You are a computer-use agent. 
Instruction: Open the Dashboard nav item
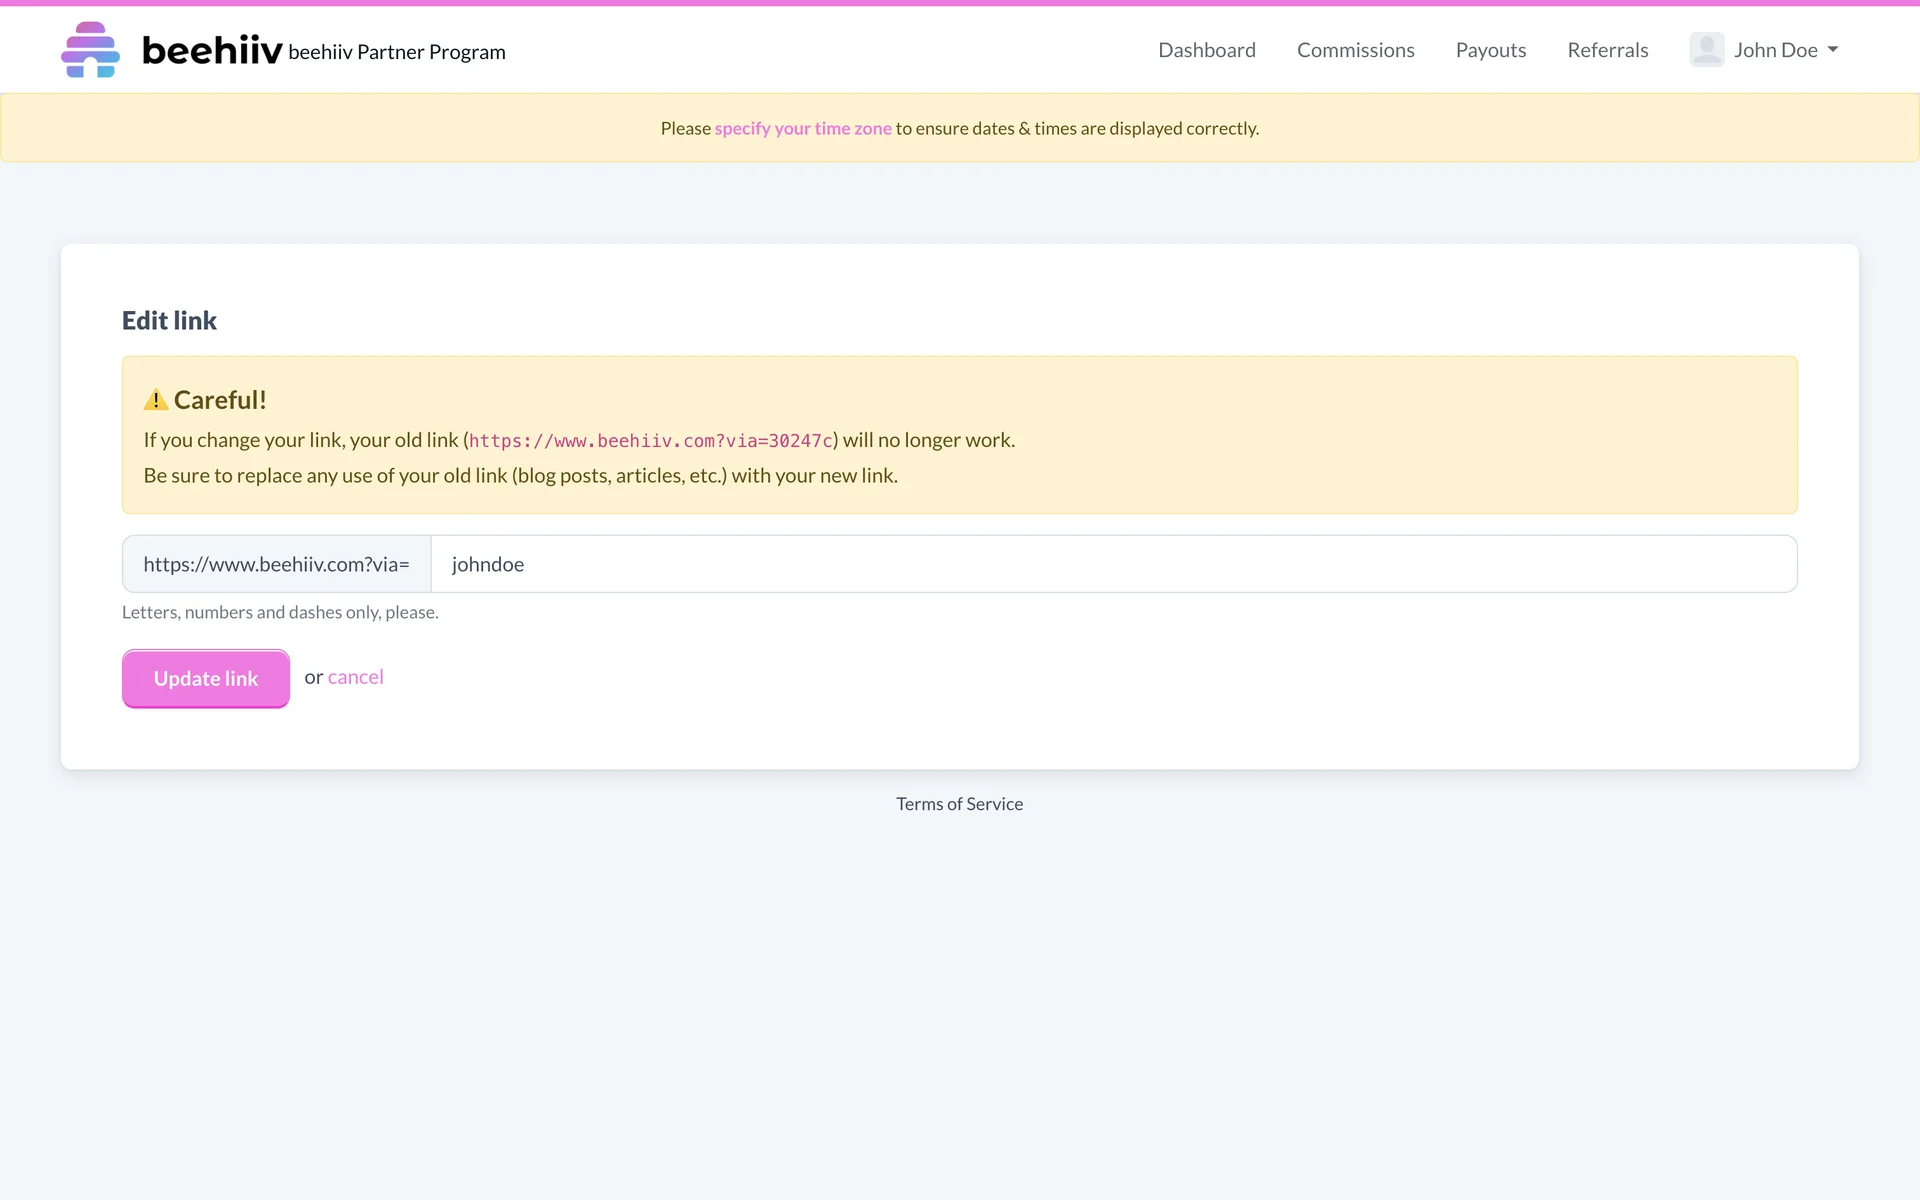click(1206, 50)
